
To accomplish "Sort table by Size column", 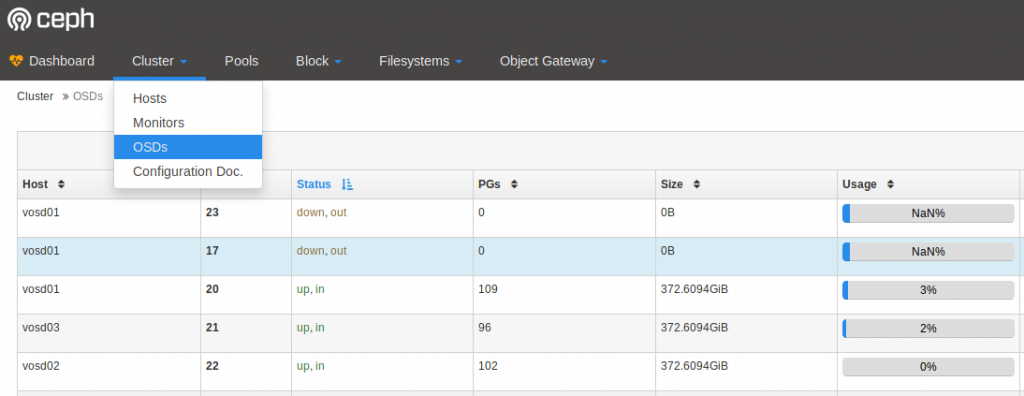I will click(x=680, y=184).
